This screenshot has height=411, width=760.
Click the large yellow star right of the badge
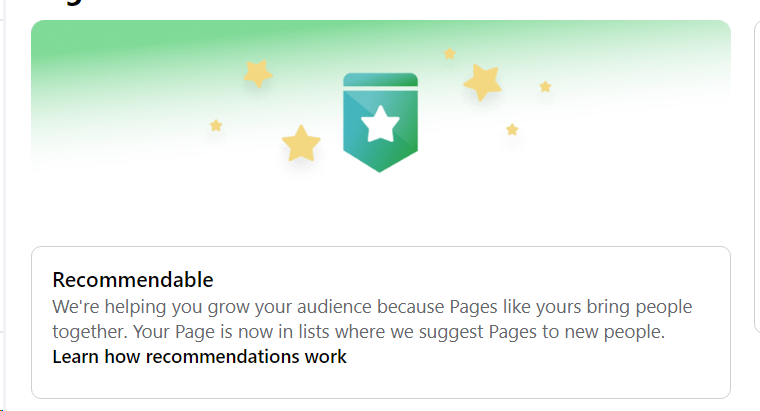coord(483,83)
